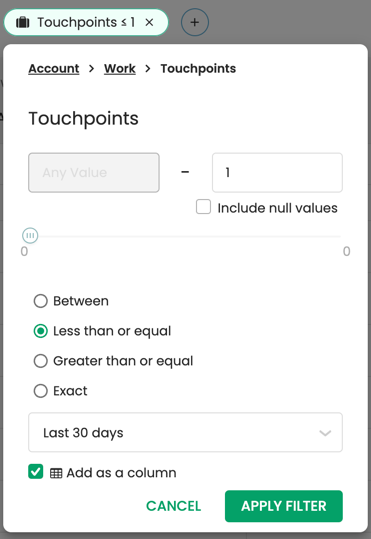Select the Between radio option
This screenshot has height=539, width=371.
41,301
